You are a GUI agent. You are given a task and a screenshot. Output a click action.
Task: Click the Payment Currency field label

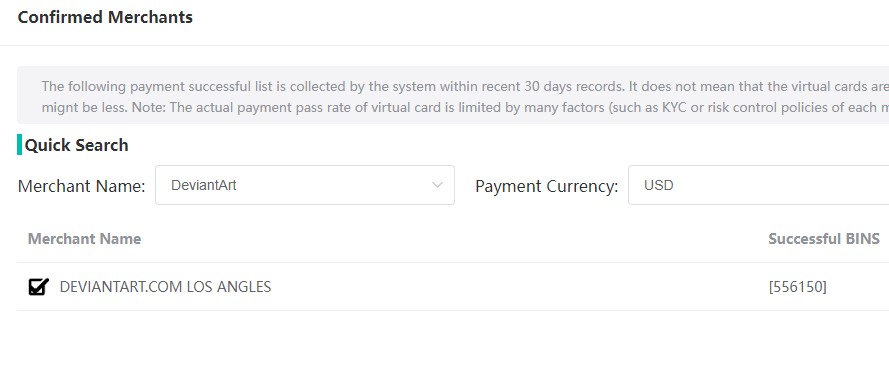click(547, 186)
